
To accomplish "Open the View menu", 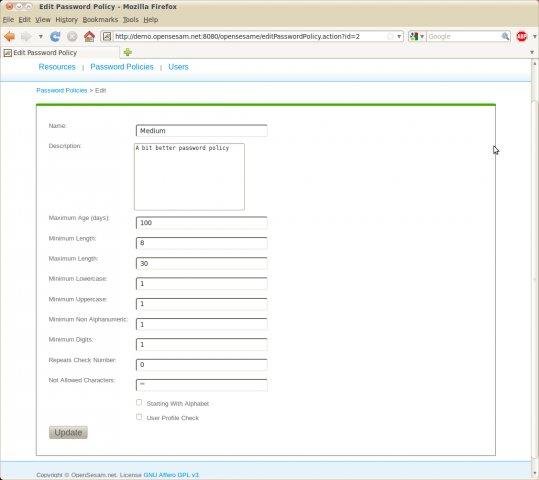I will pos(43,20).
